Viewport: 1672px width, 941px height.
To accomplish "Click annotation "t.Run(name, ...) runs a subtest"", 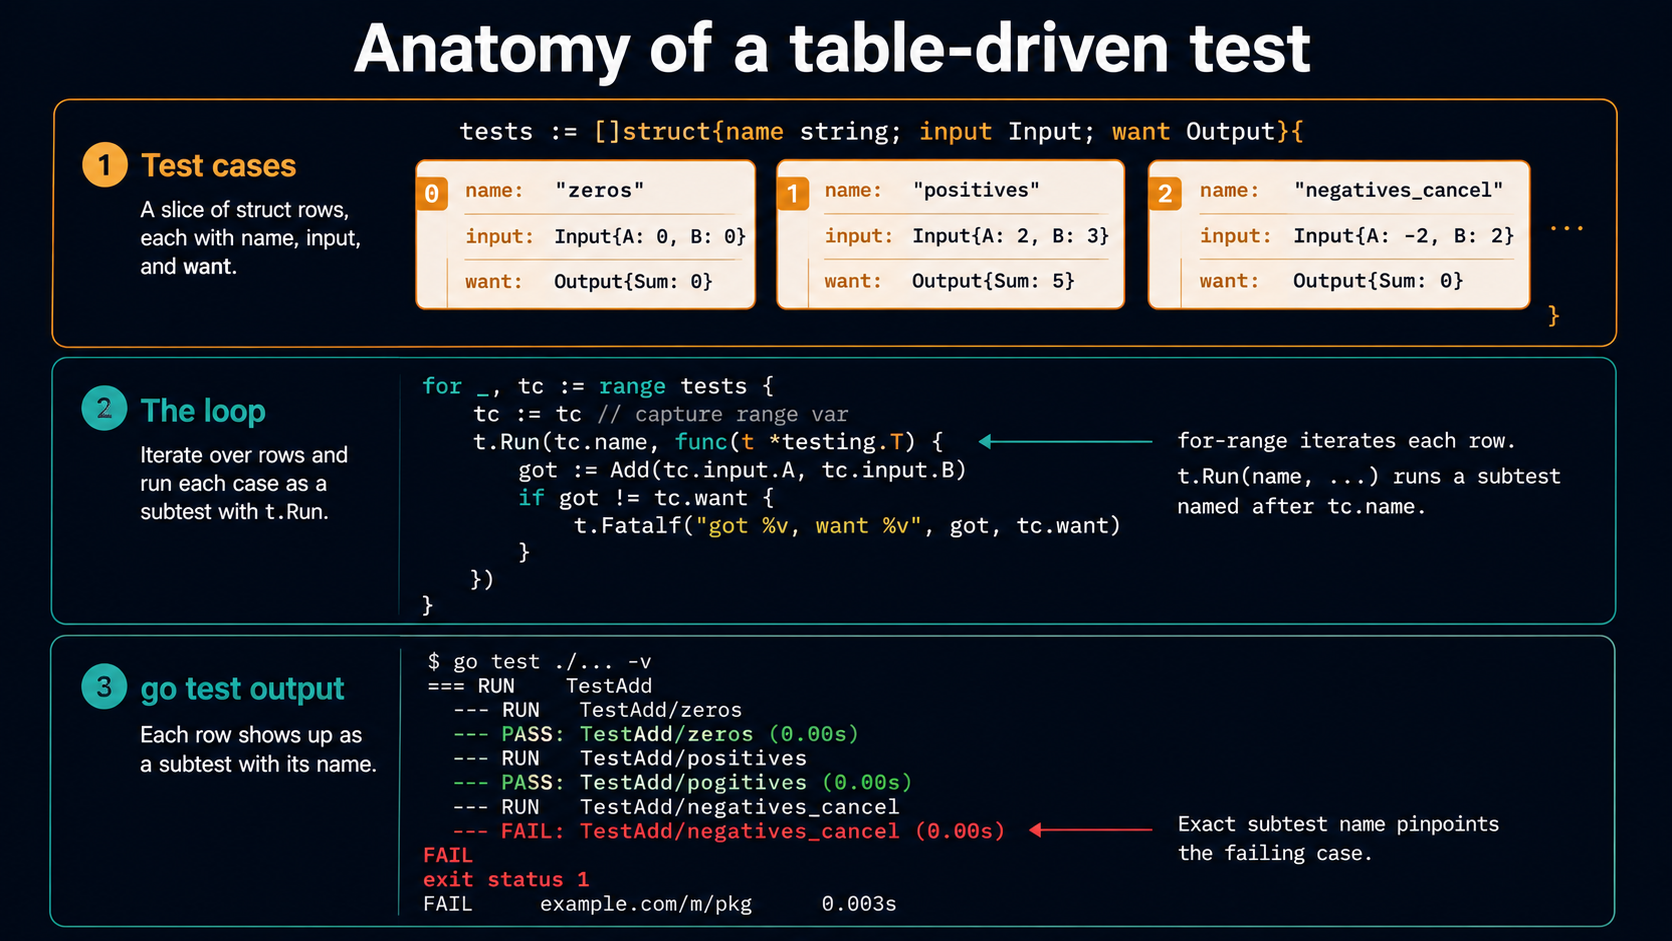I will click(x=1368, y=491).
